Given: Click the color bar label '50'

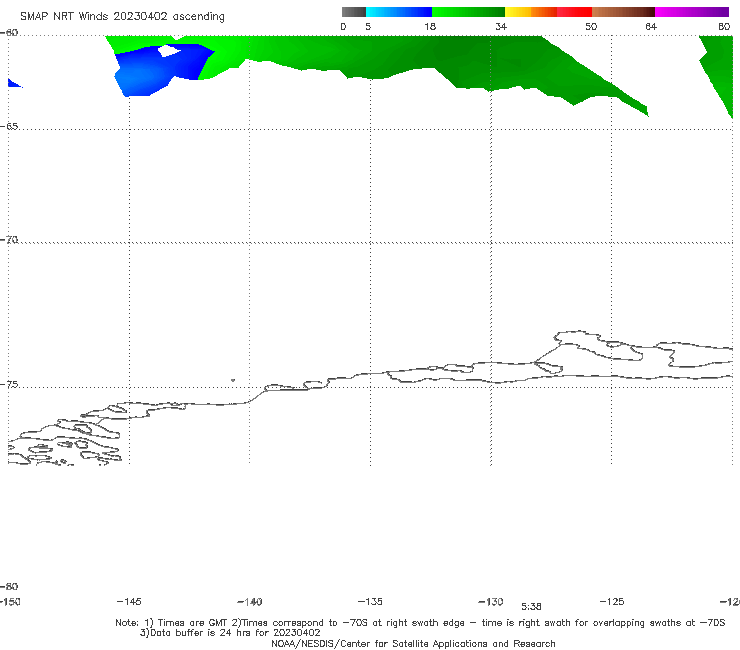Looking at the screenshot, I should (x=591, y=27).
